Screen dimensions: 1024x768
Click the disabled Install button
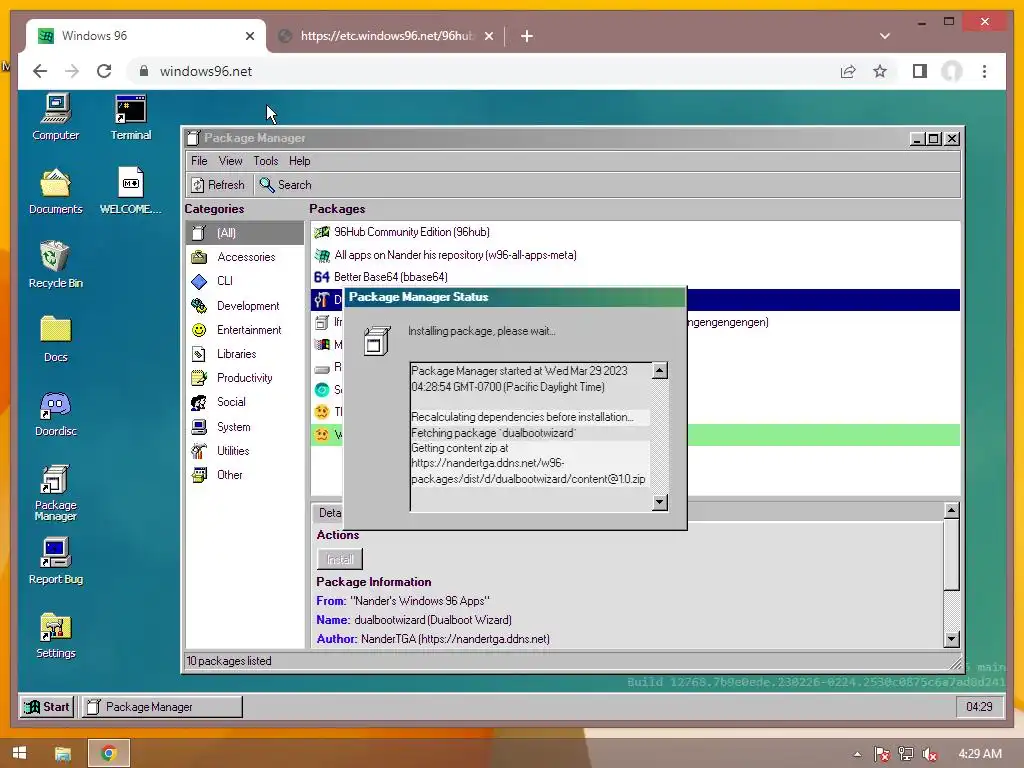[340, 559]
